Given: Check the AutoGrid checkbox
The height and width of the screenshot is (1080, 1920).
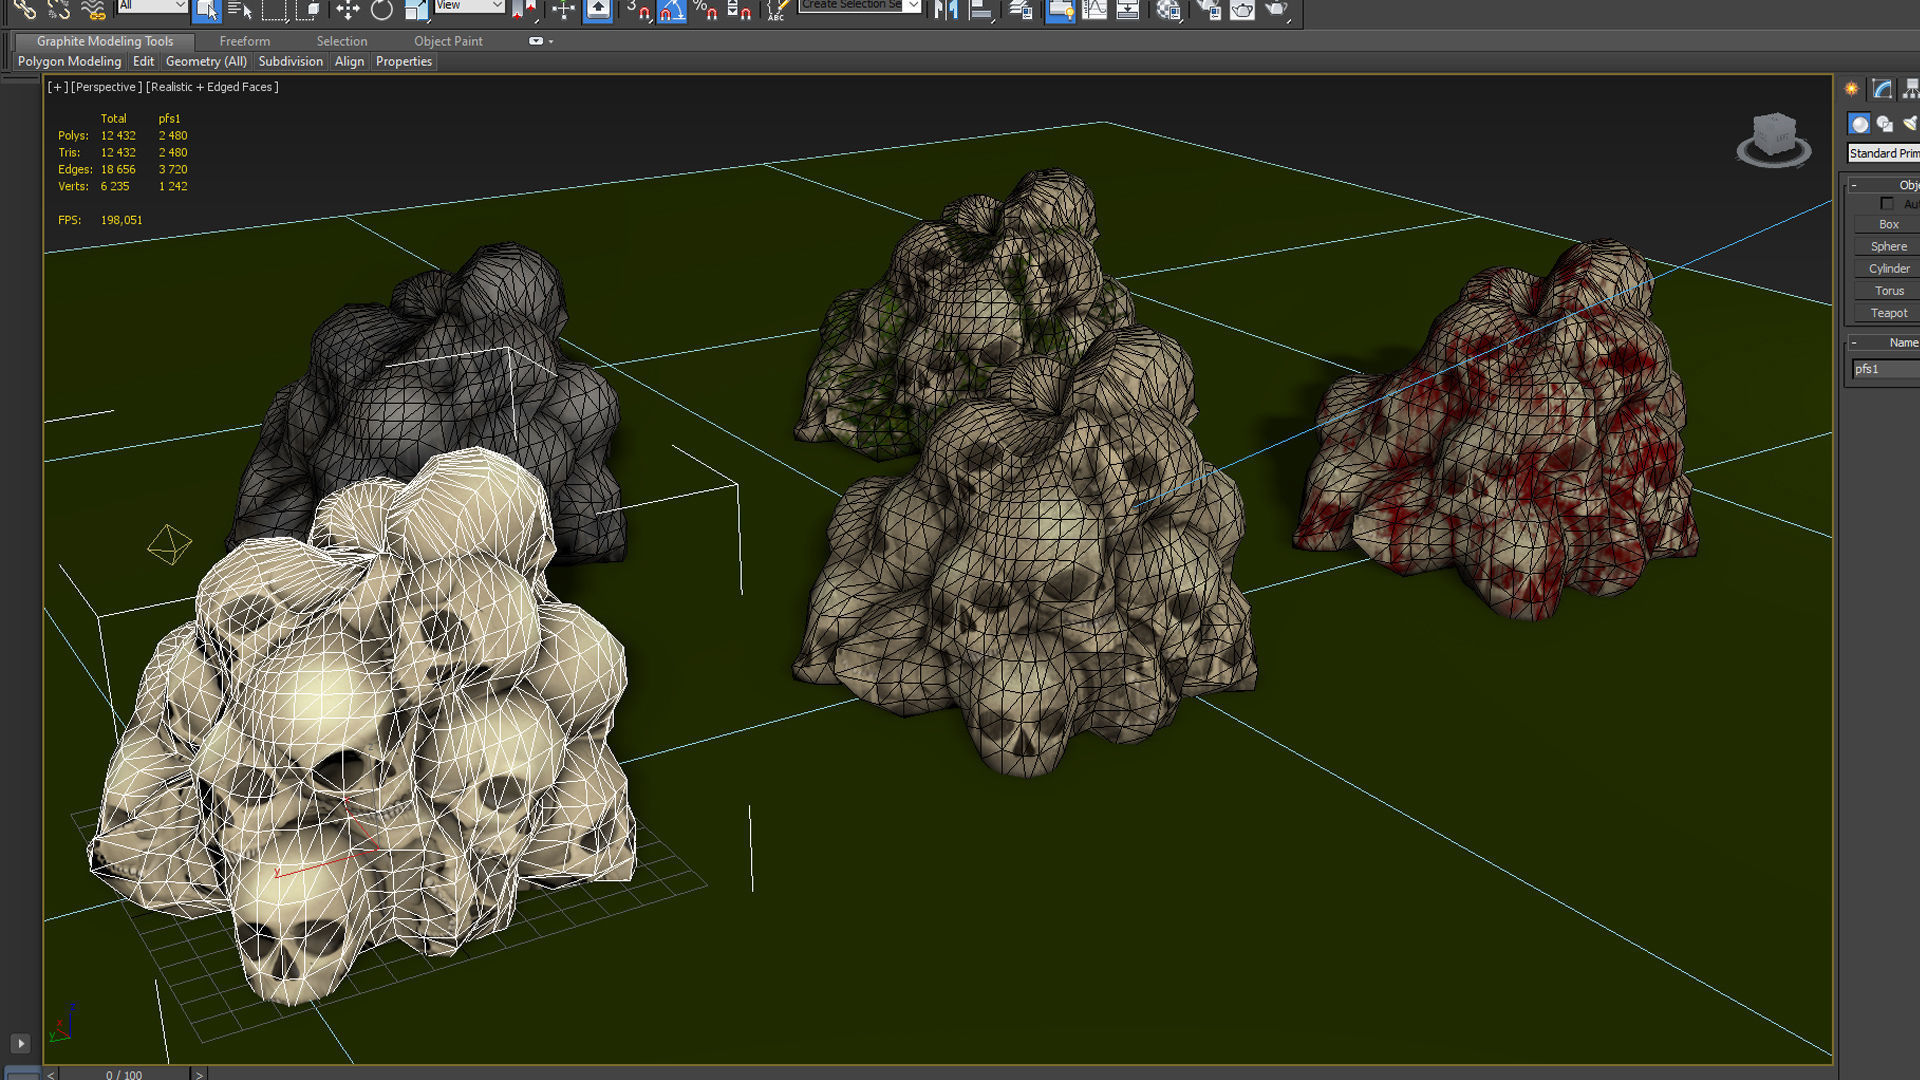Looking at the screenshot, I should coord(1888,203).
